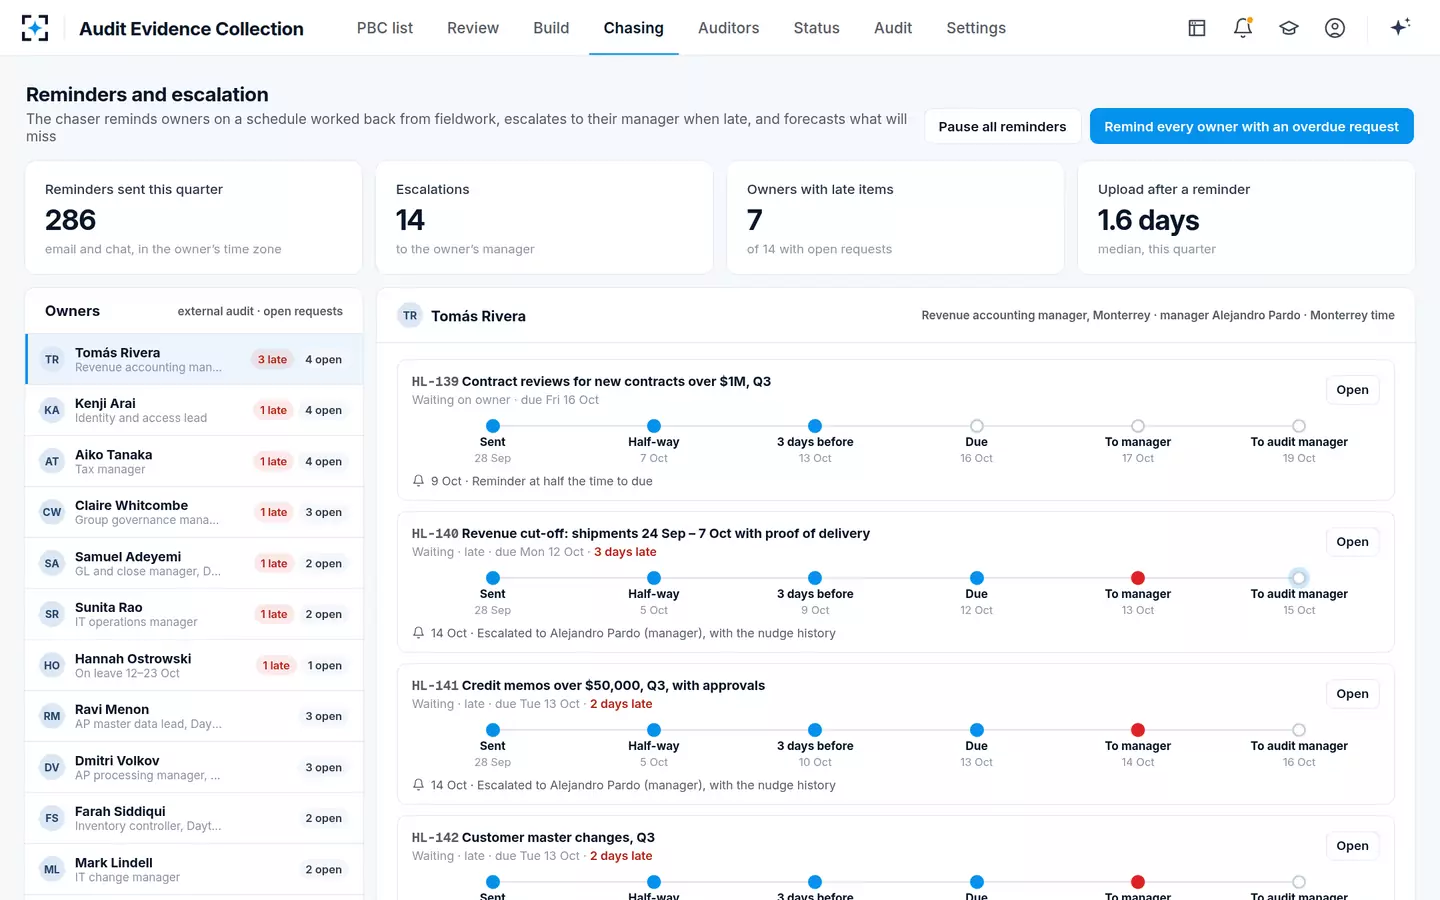
Task: Click Kenji Arai's KA avatar
Action: (x=52, y=410)
